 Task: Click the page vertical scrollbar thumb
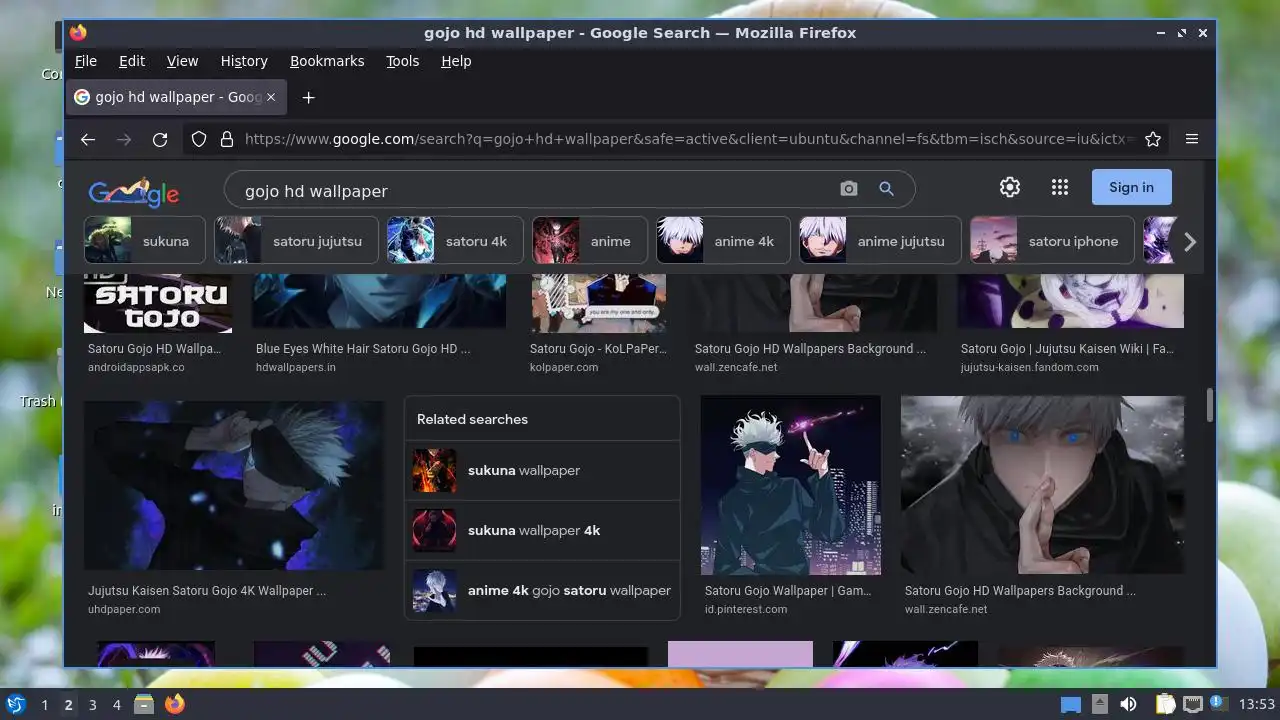pos(1209,405)
